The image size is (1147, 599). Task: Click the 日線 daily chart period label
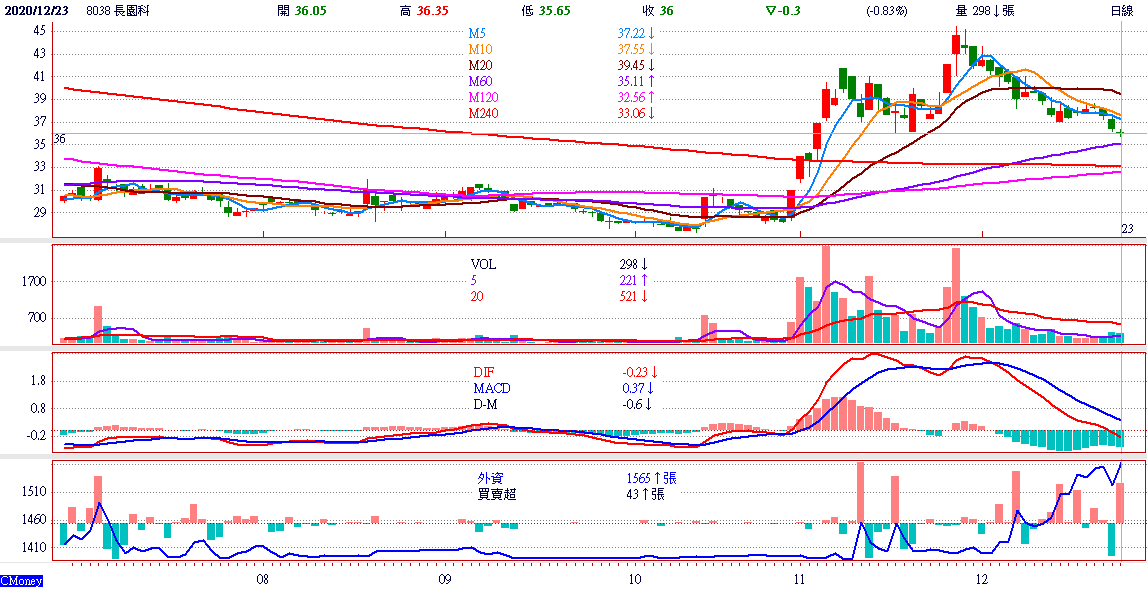tap(1122, 11)
